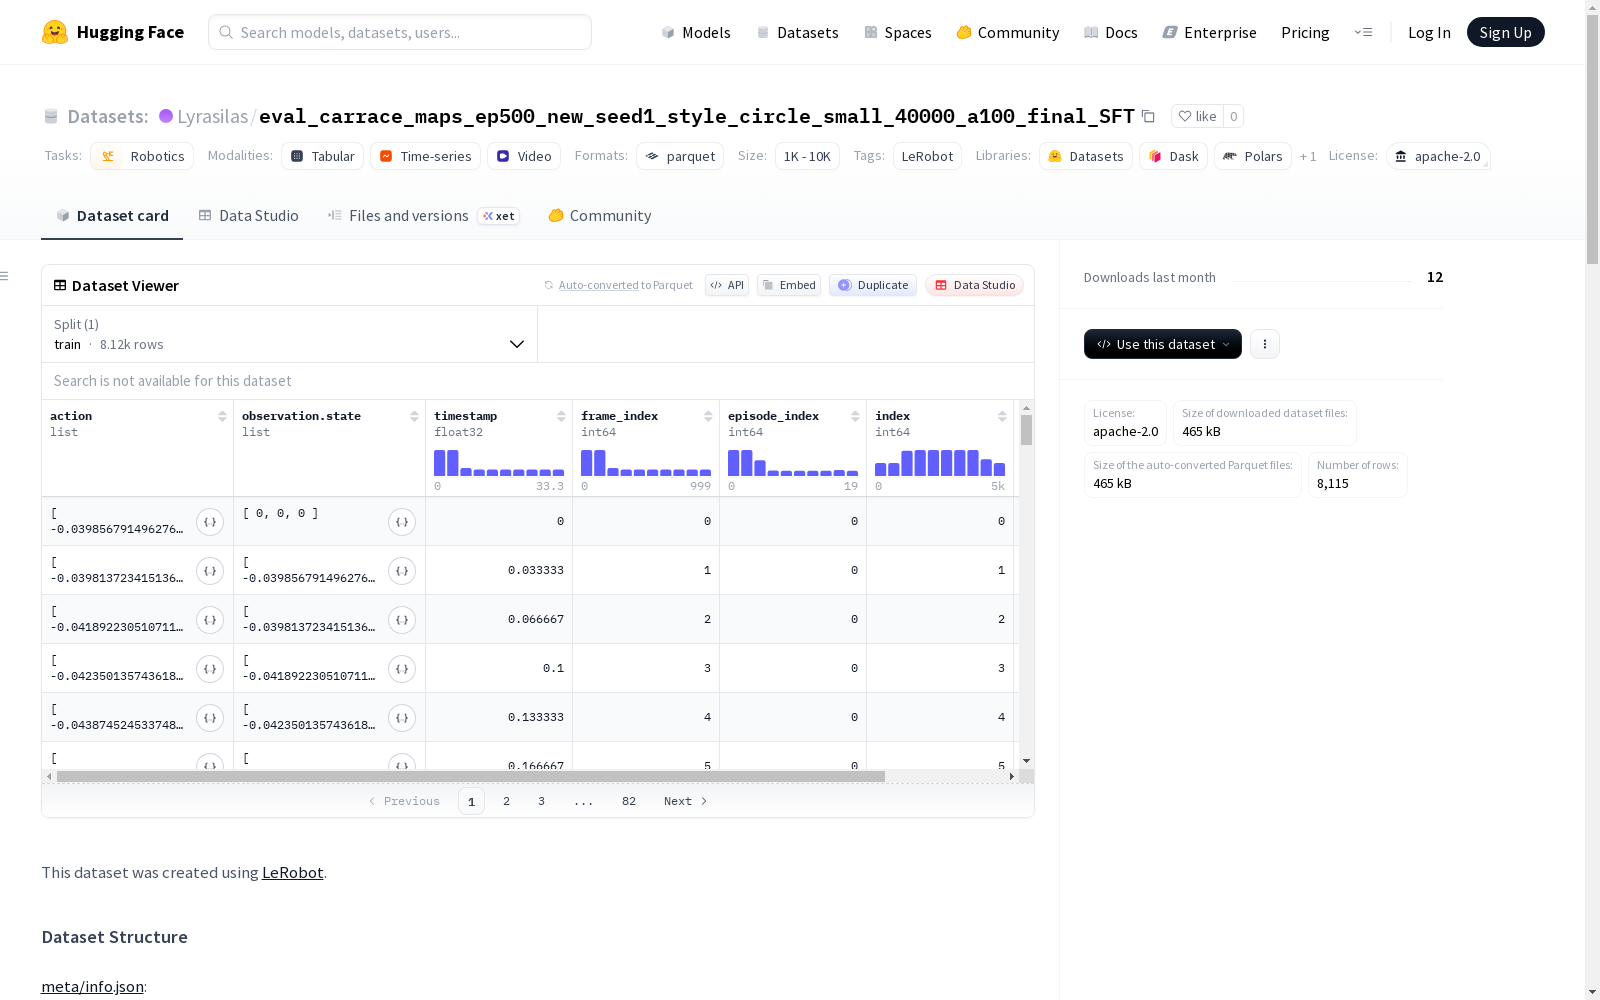Expand action cell starting -0.043874524533748

click(x=210, y=718)
